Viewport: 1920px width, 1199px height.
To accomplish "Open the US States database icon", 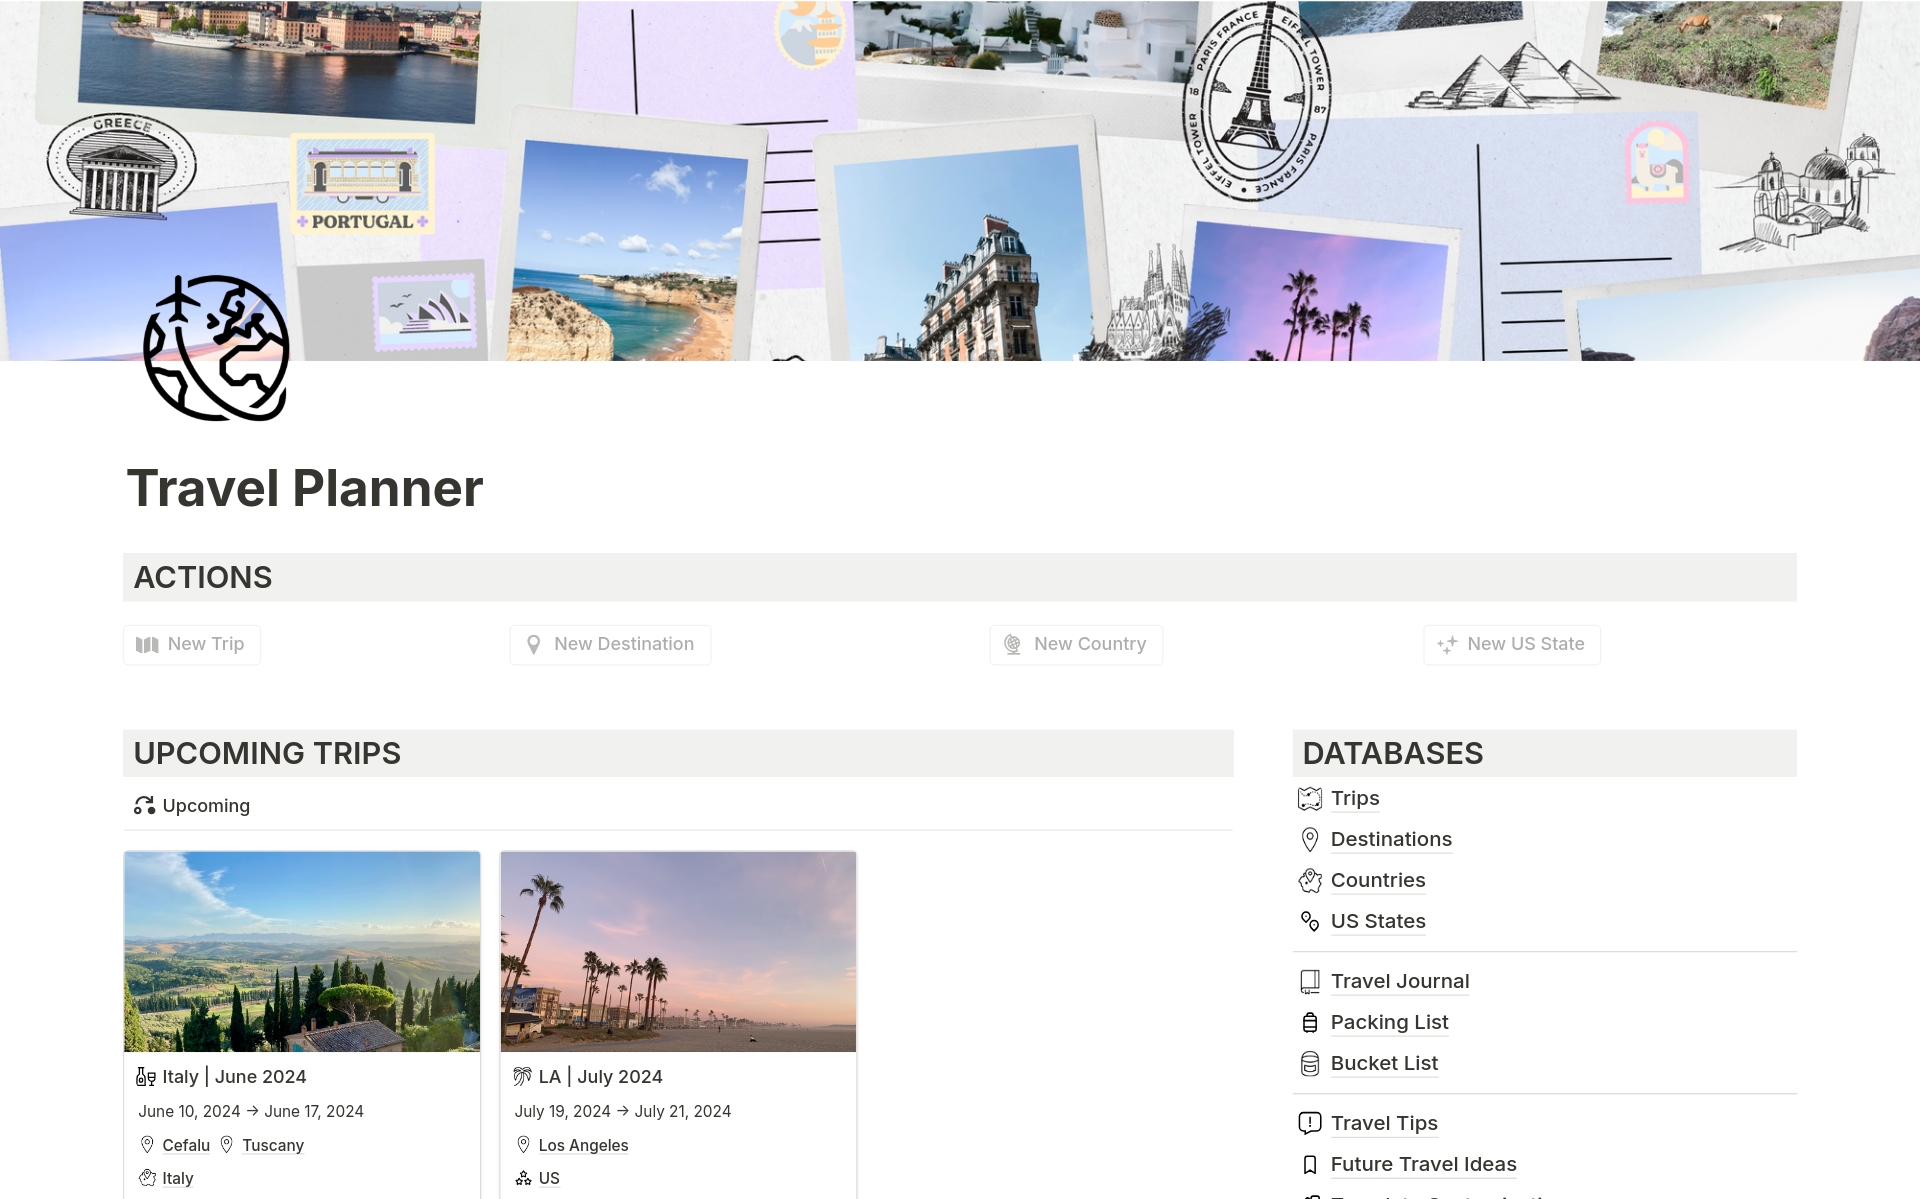I will 1308,920.
